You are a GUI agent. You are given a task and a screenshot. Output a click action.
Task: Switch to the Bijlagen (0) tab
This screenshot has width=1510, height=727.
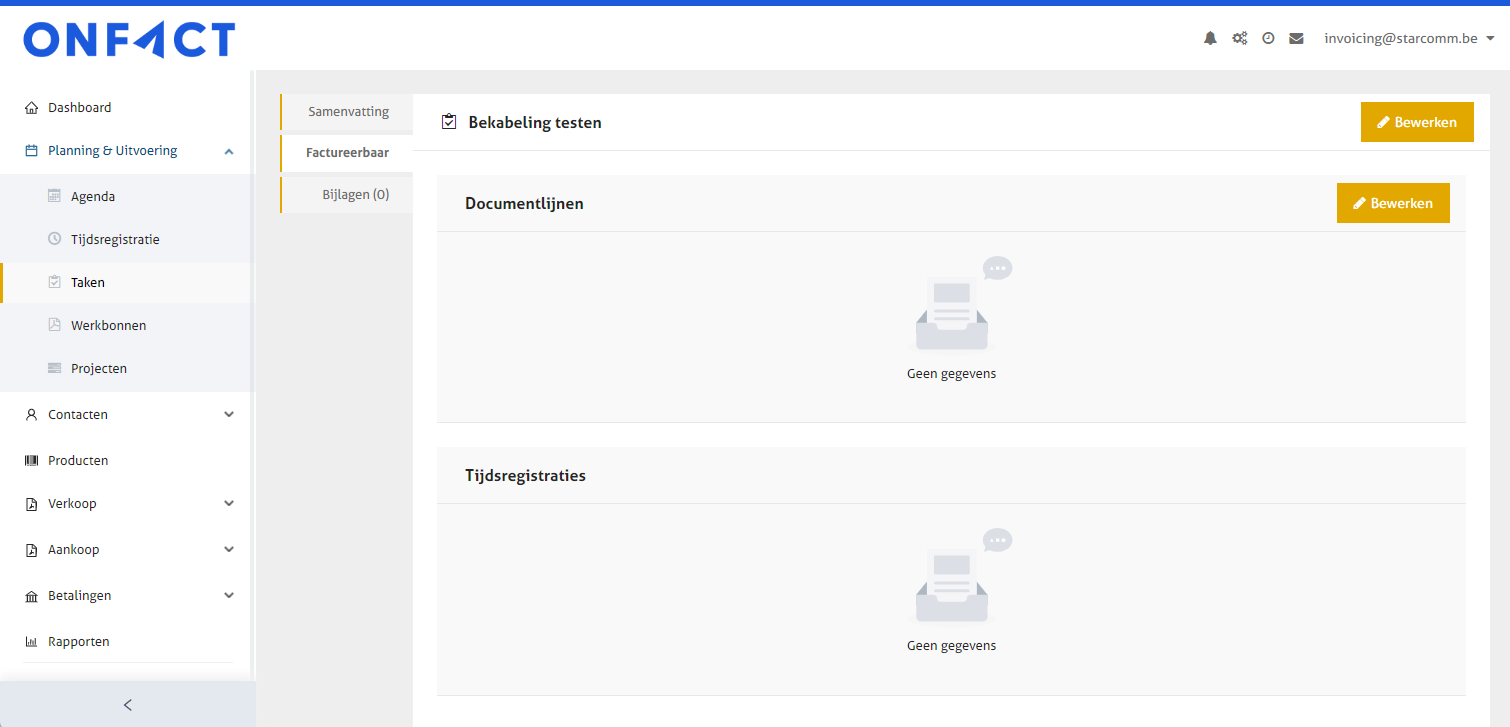pyautogui.click(x=355, y=194)
